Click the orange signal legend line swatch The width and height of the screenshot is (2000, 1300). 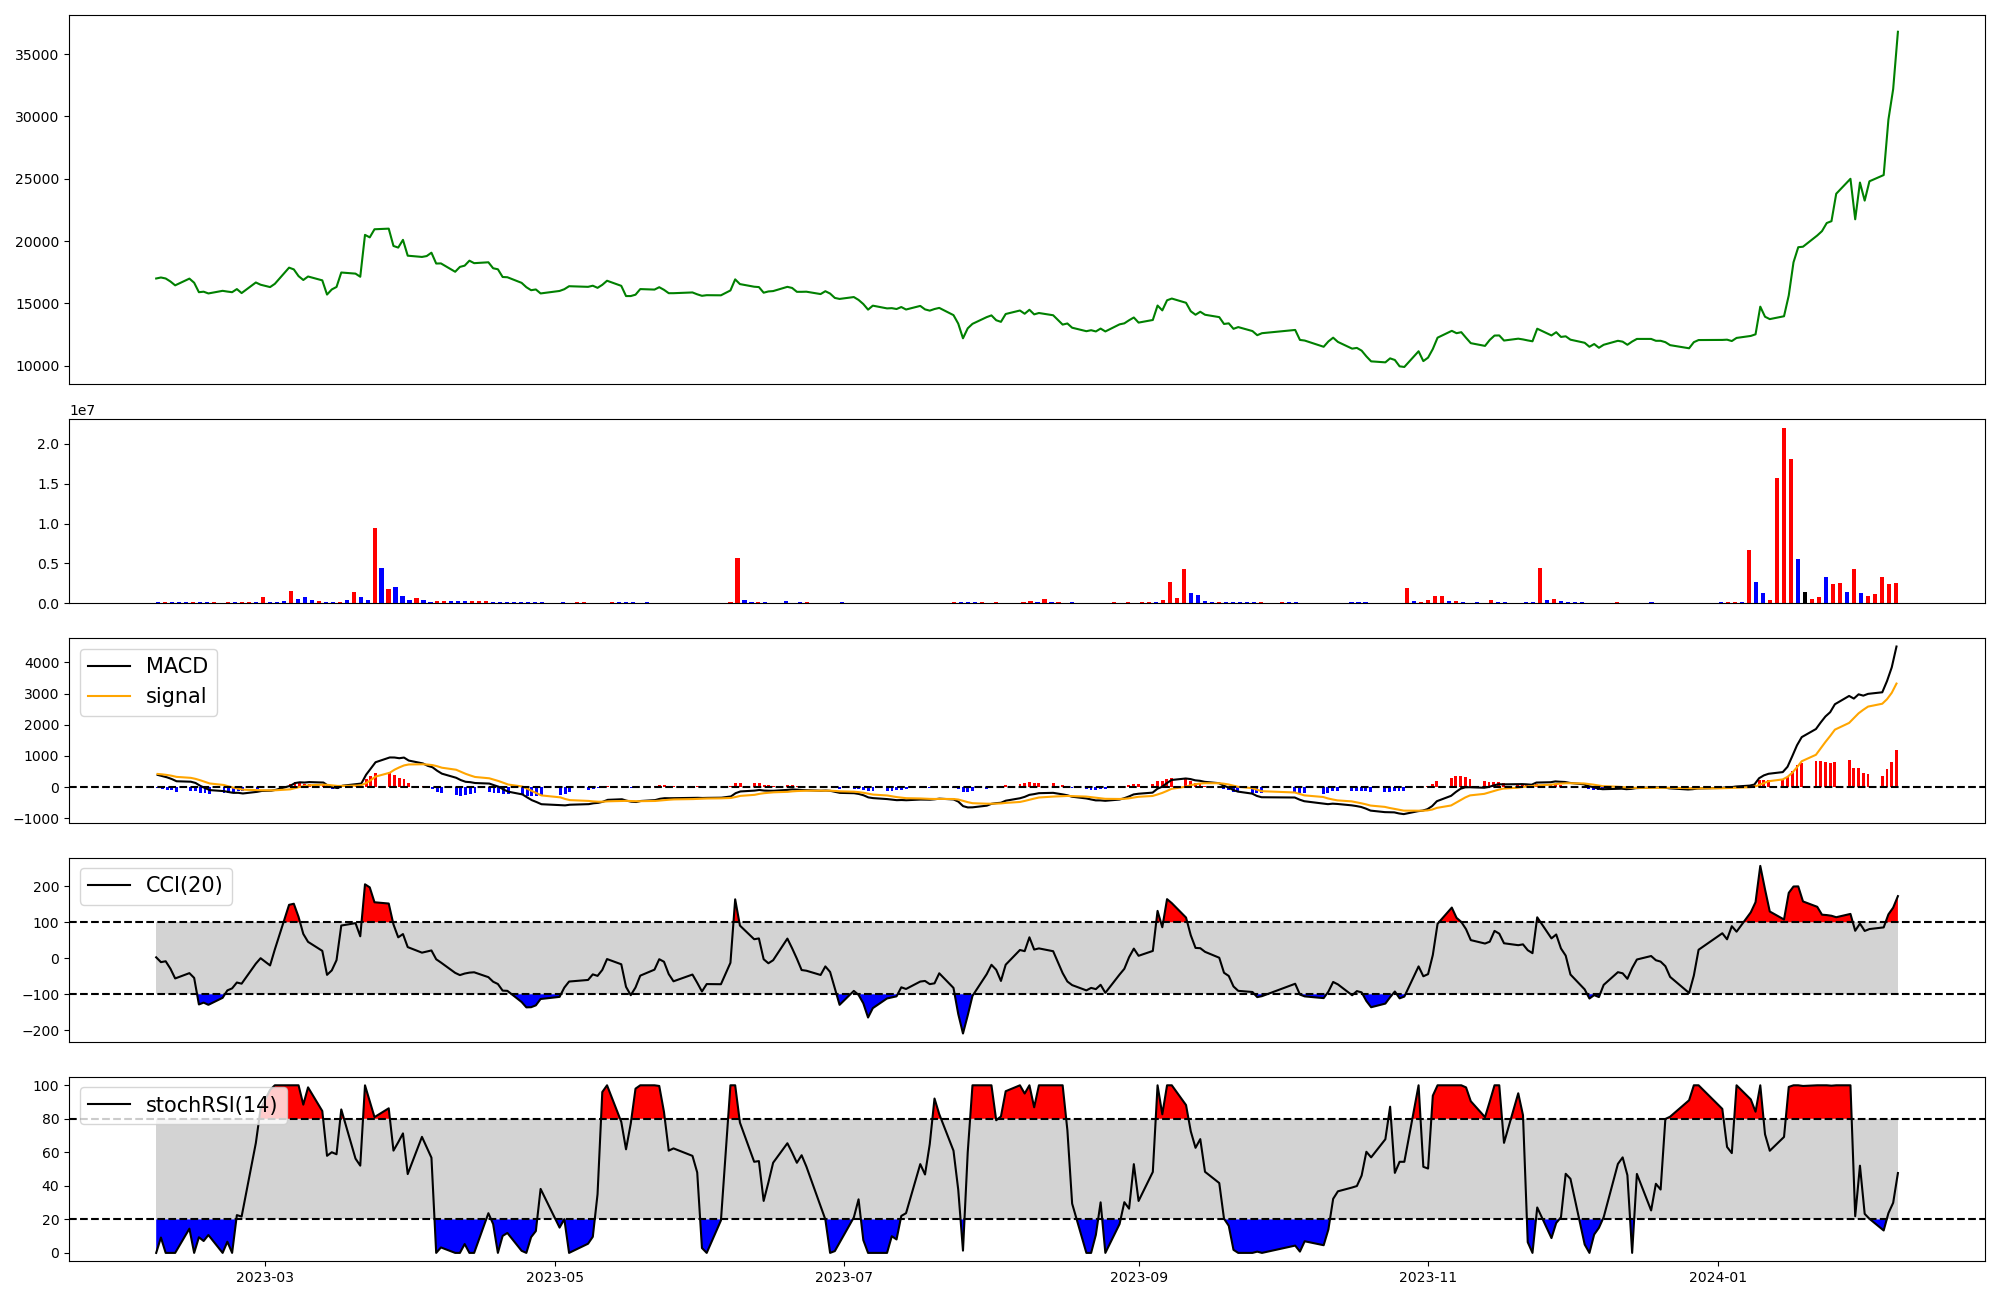(109, 696)
